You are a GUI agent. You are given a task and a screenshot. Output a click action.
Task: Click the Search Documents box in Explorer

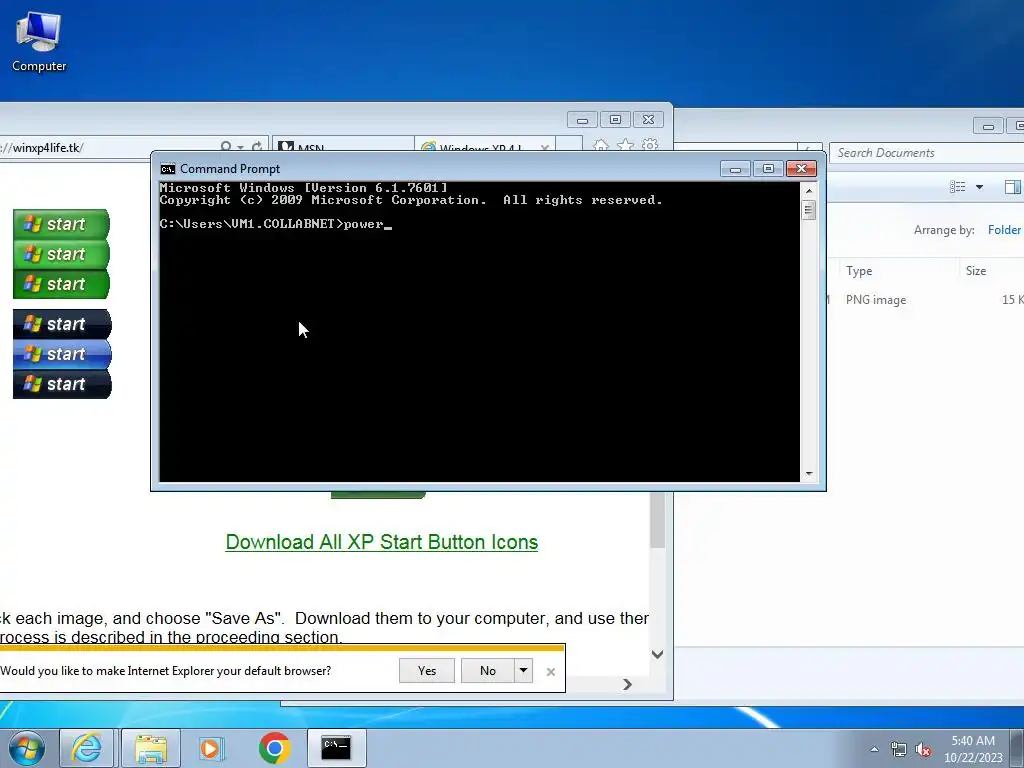(927, 153)
